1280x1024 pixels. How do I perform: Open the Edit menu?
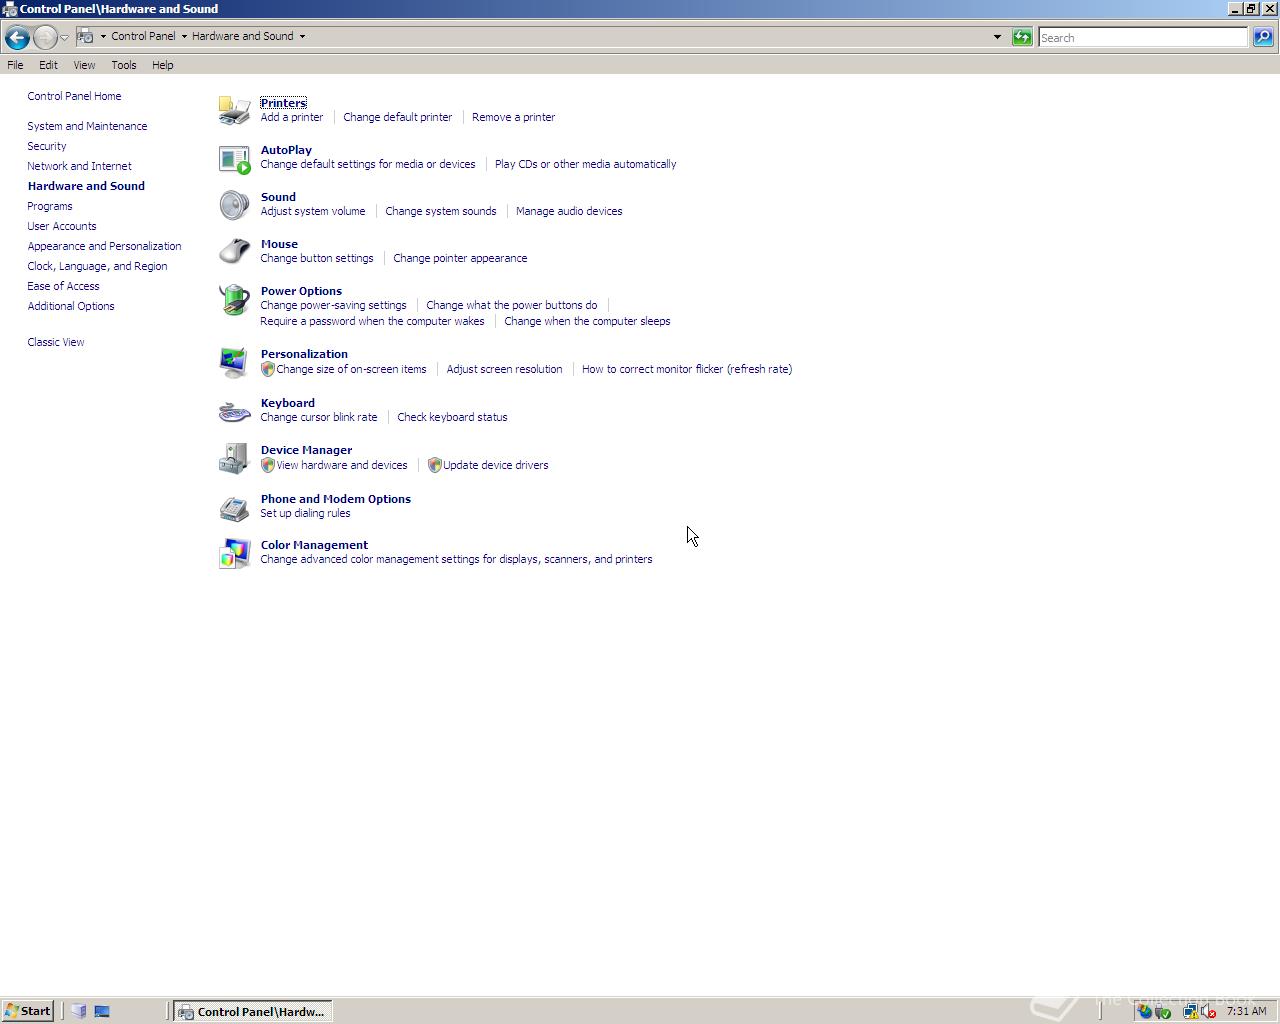pos(48,65)
